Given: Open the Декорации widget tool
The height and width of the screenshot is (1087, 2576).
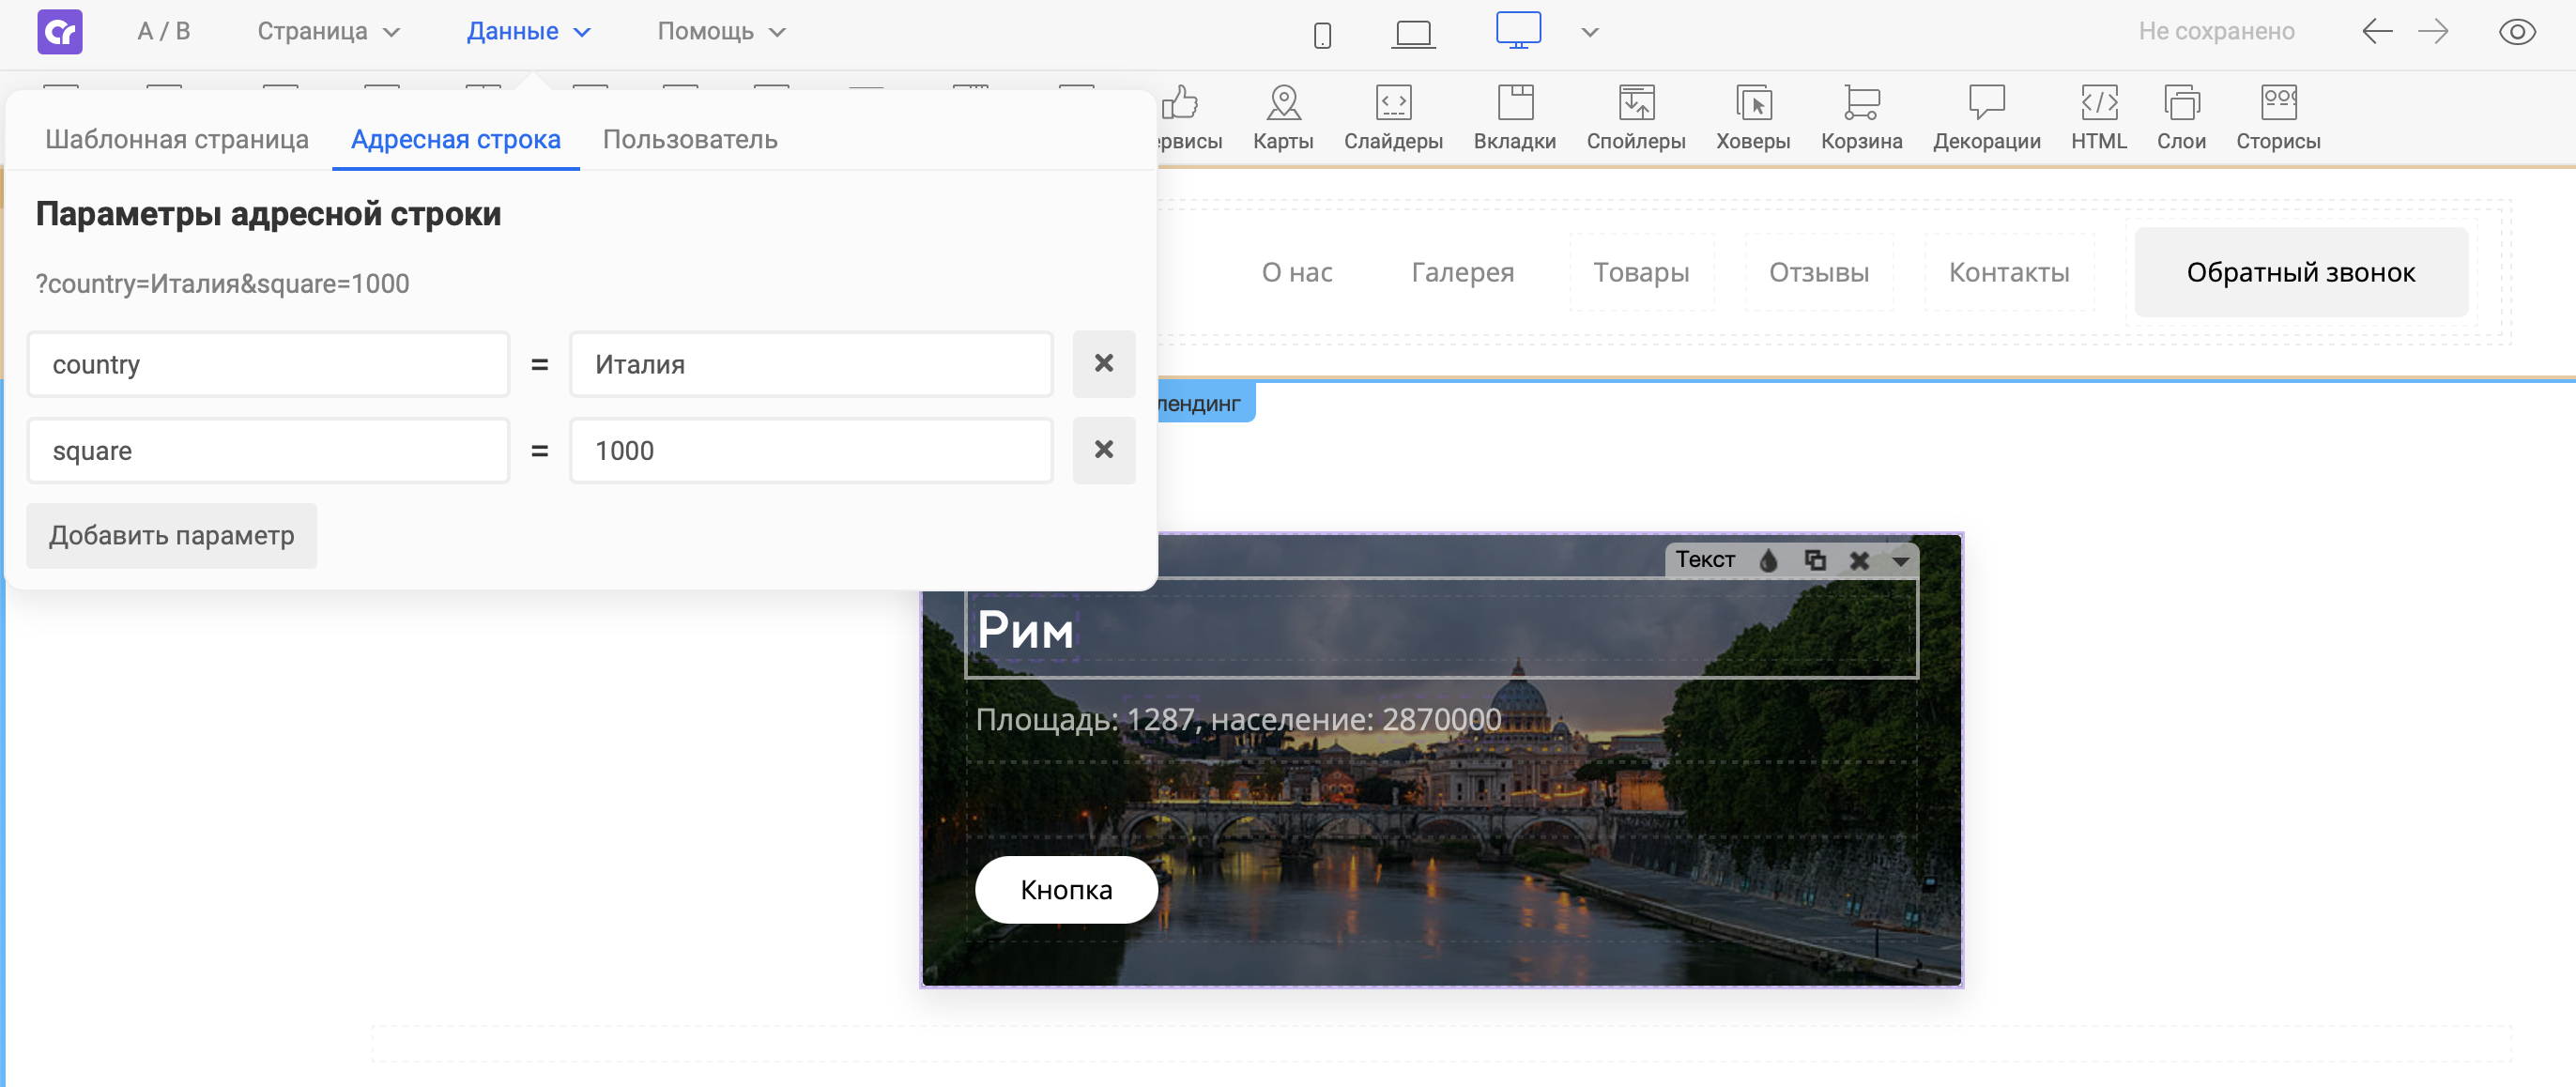Looking at the screenshot, I should tap(1986, 119).
